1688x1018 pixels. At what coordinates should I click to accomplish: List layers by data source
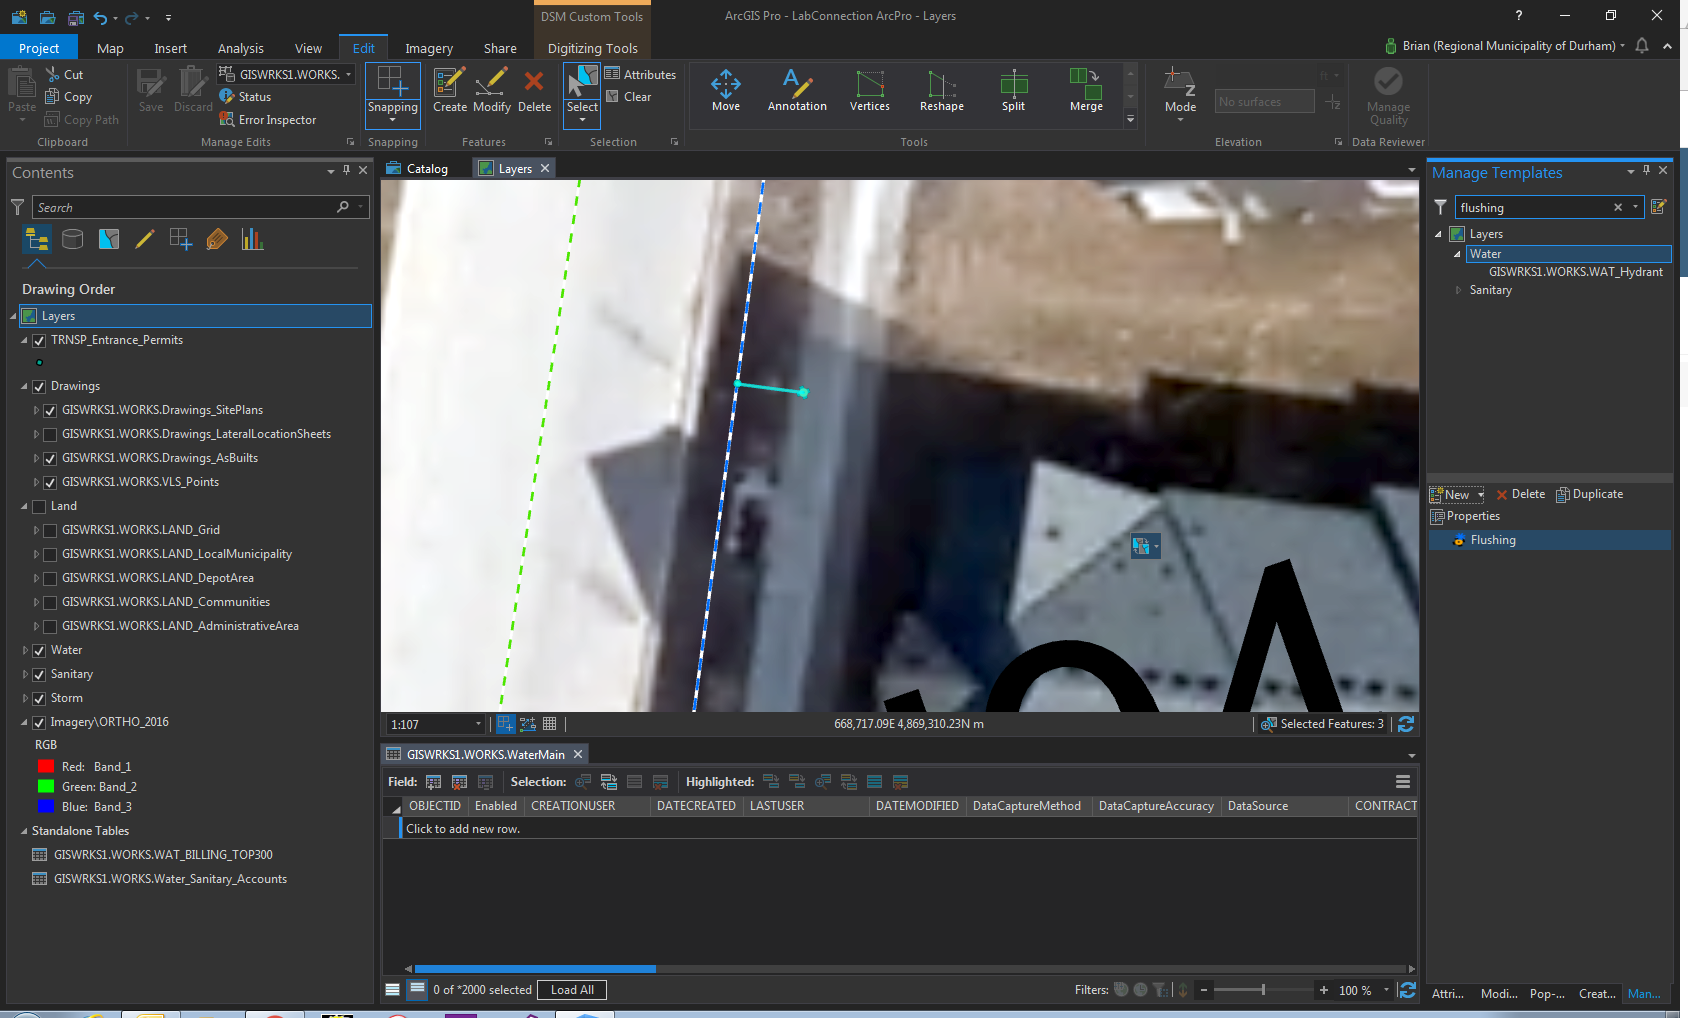(72, 239)
